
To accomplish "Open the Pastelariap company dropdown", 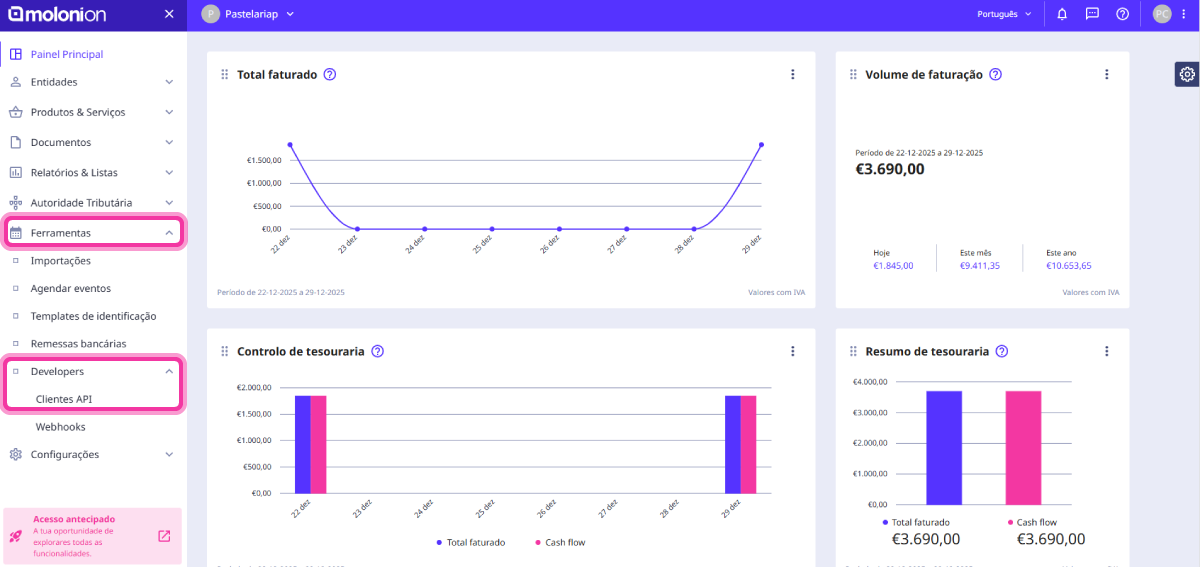I will tap(248, 14).
